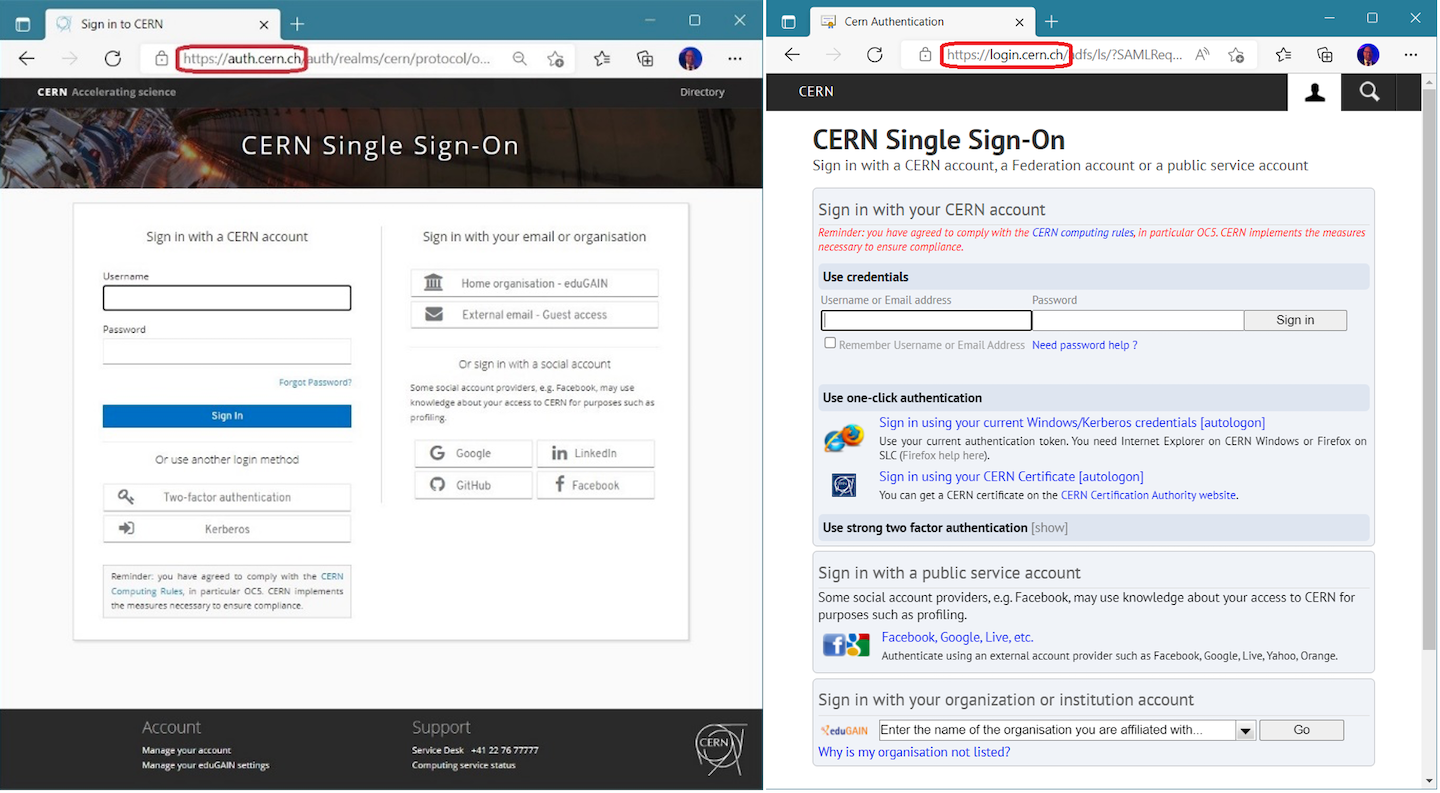The image size is (1440, 793).
Task: Add right login.cern.ch page to favorites
Action: tap(1237, 55)
